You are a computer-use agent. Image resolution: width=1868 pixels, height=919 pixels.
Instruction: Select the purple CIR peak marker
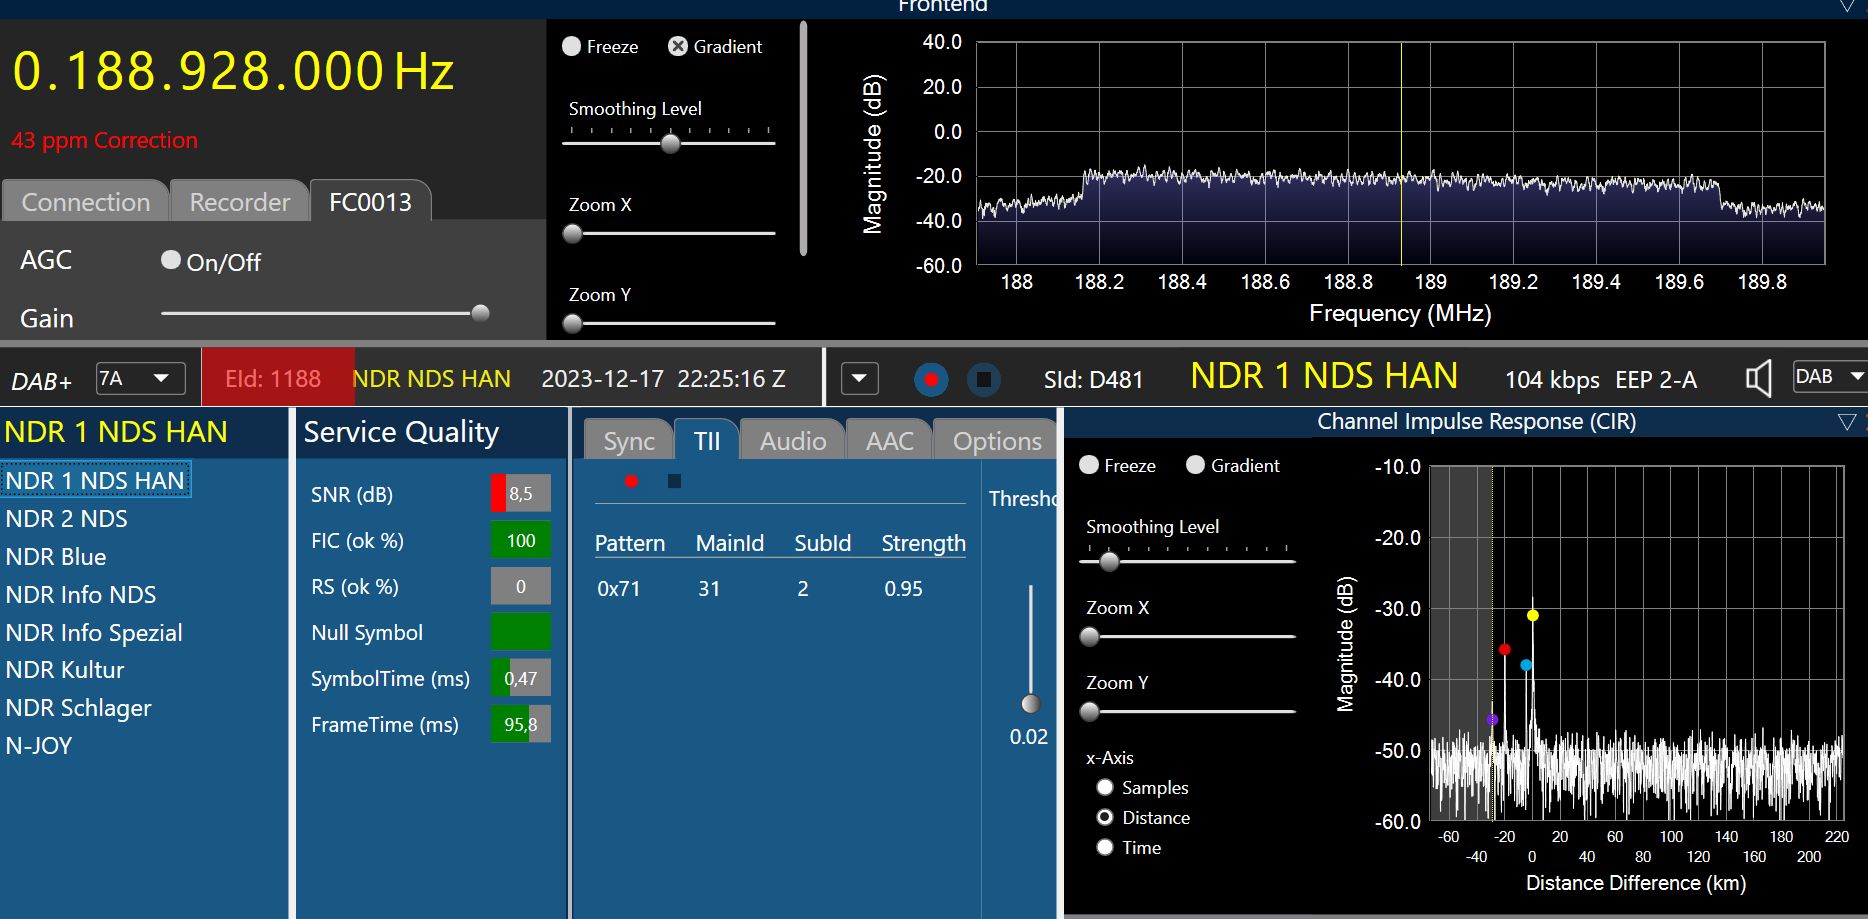coord(1492,719)
